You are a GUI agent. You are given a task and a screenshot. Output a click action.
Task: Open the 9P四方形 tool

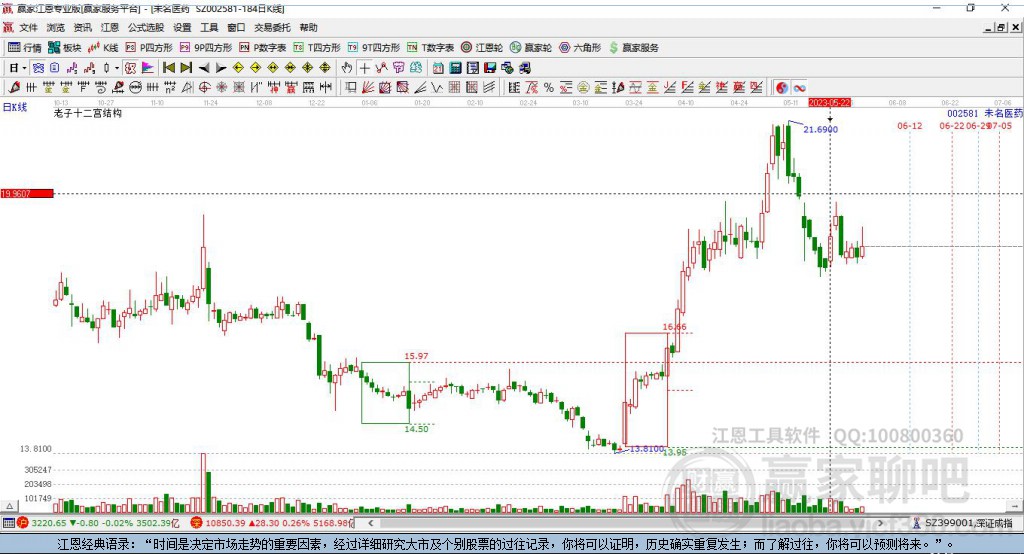[206, 48]
